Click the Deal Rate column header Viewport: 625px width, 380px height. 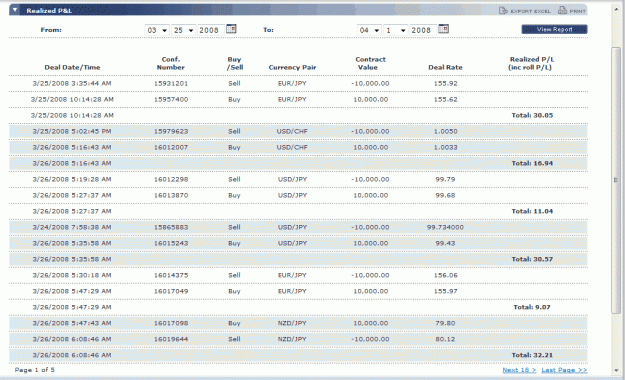445,67
